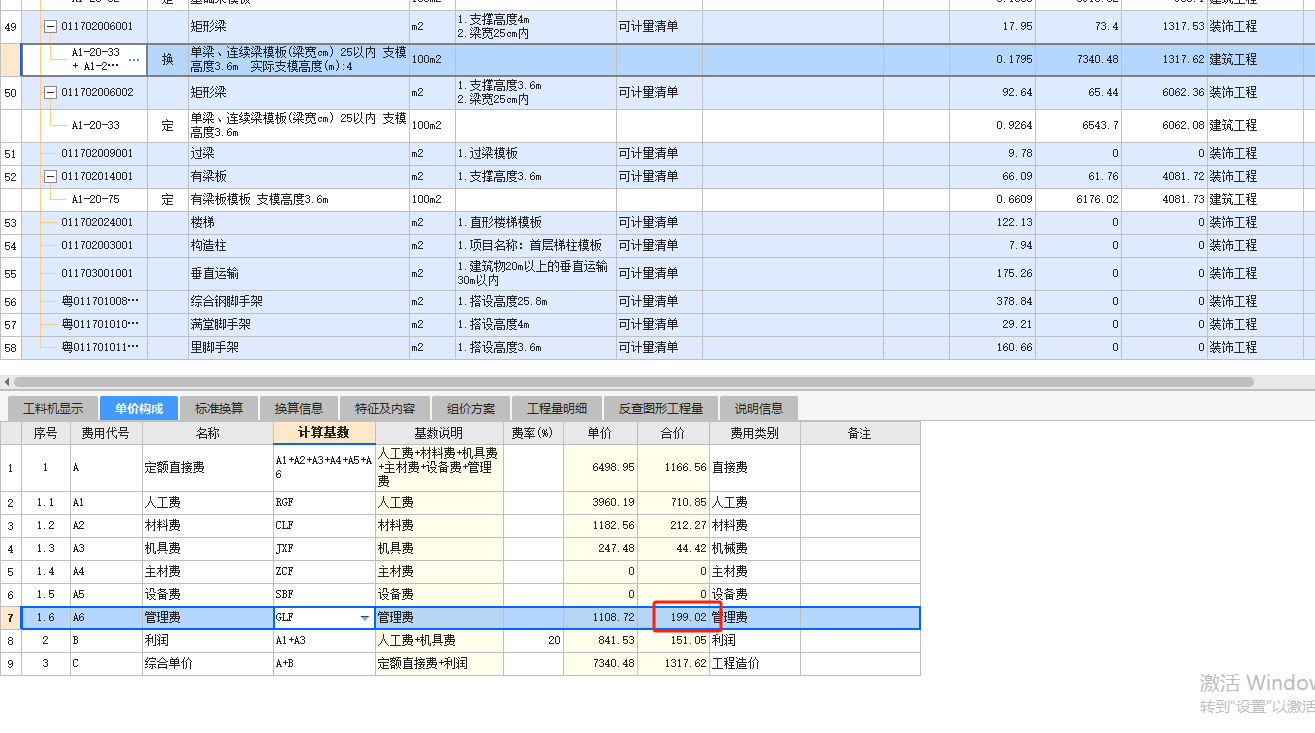Open the 特征及内容 tab
This screenshot has width=1315, height=733.
pos(384,408)
